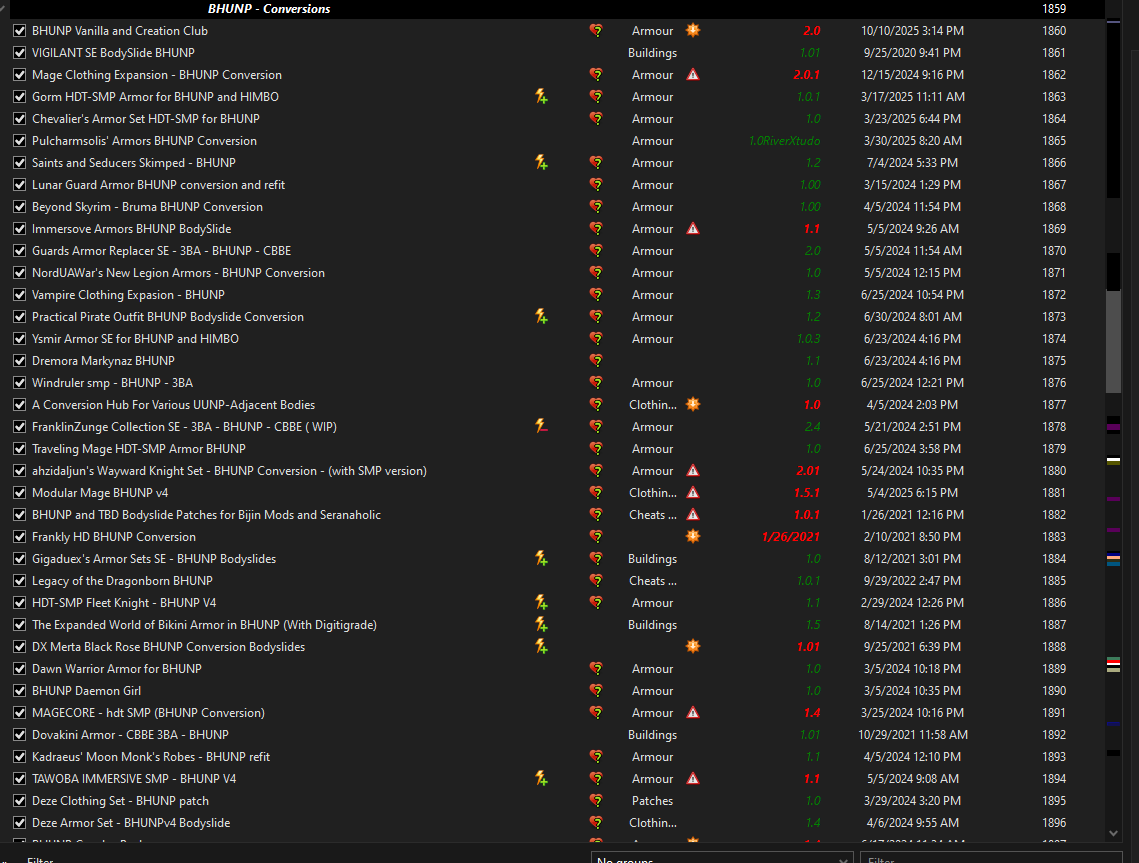Click the update star on DX Merta Black Rose row
Screen dimensions: 1139x863
(693, 647)
